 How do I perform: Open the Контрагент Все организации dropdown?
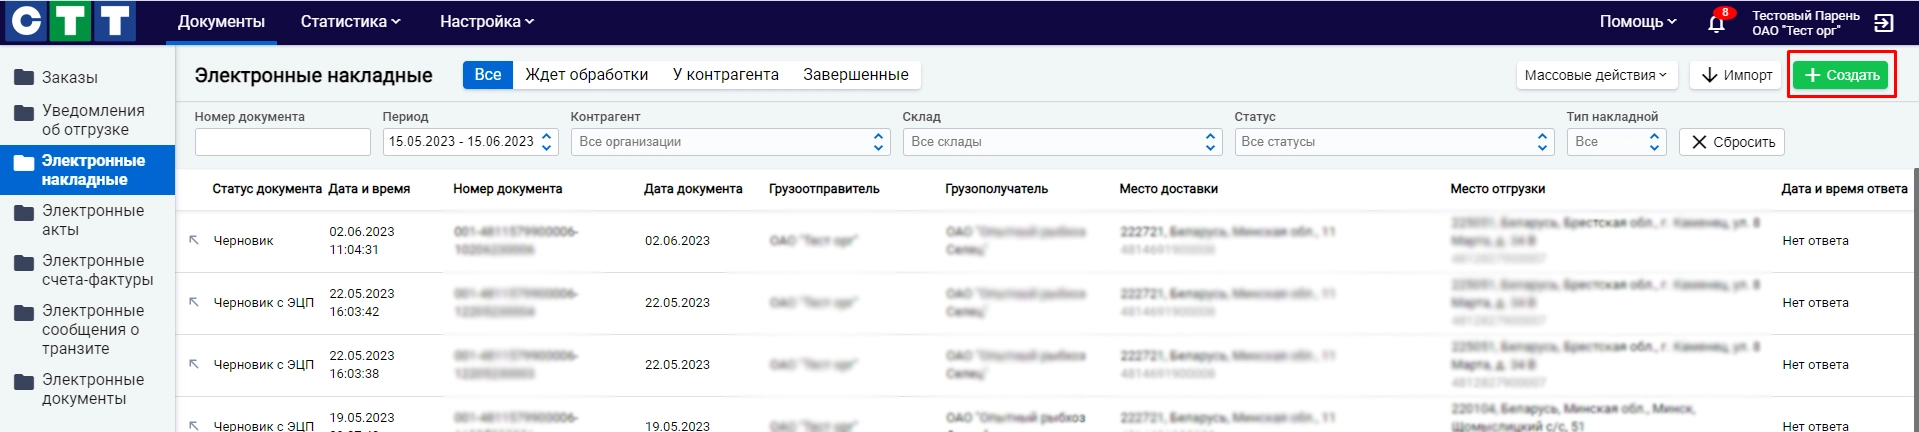click(730, 142)
